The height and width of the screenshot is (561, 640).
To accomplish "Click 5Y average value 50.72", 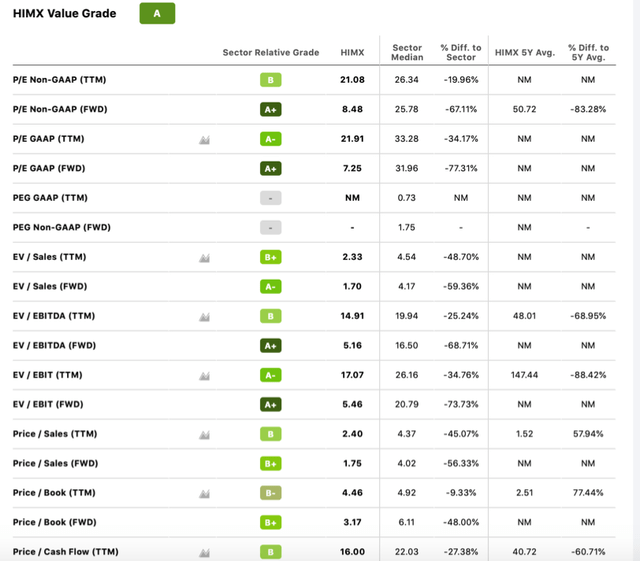I will tap(524, 109).
